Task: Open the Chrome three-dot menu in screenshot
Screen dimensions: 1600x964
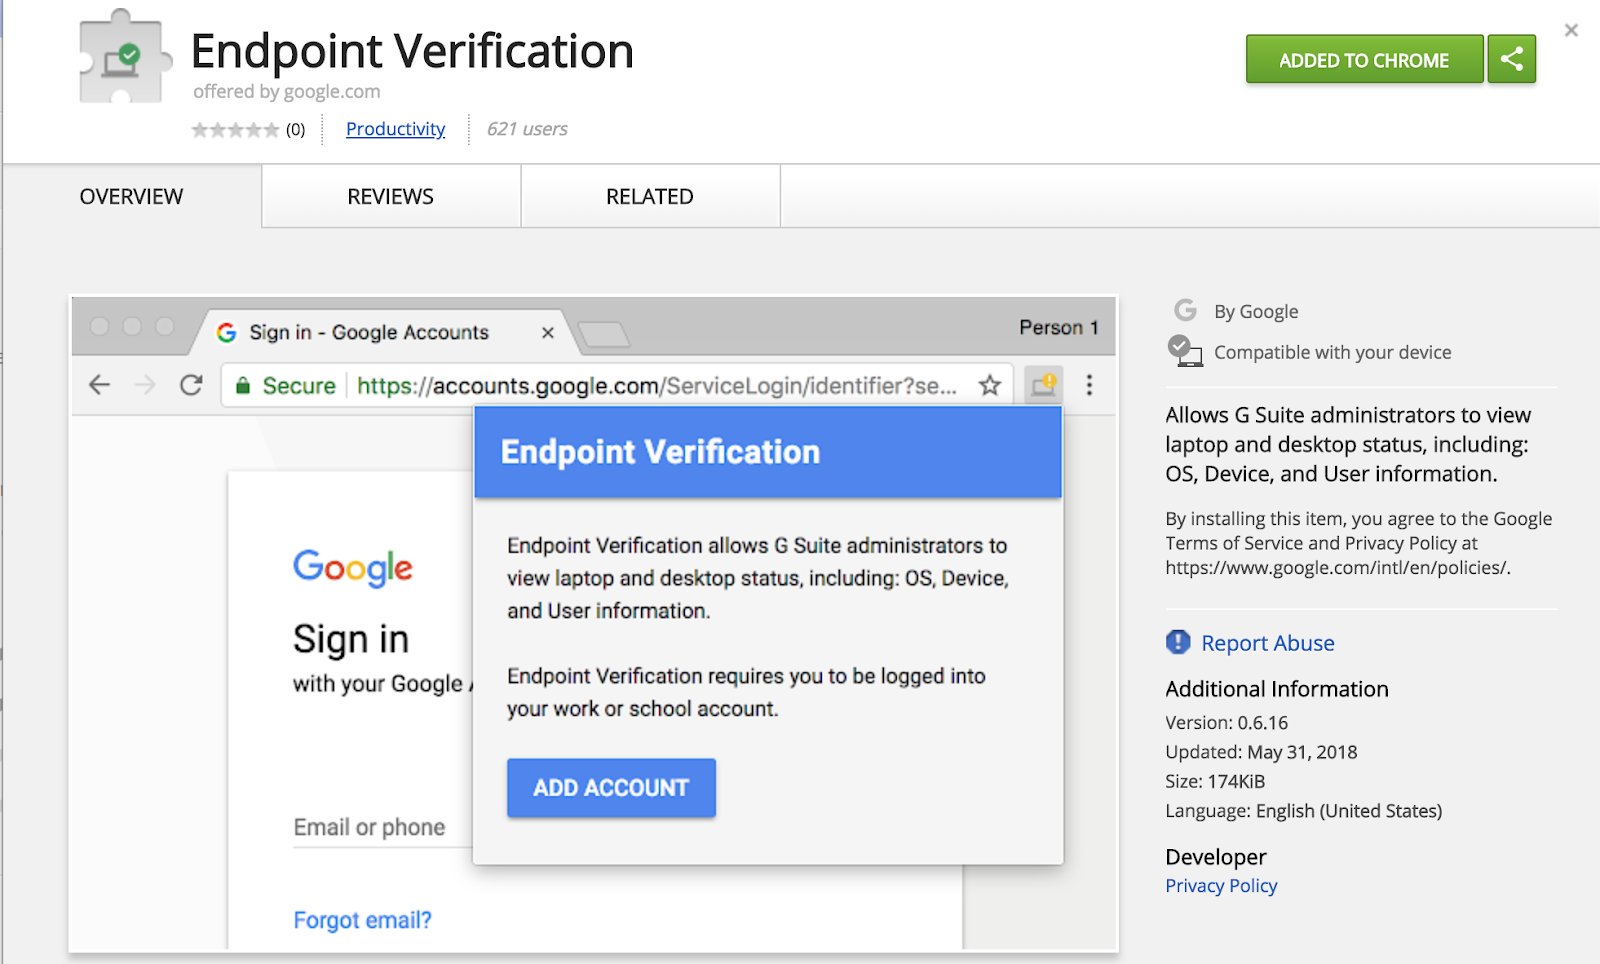Action: (1089, 385)
